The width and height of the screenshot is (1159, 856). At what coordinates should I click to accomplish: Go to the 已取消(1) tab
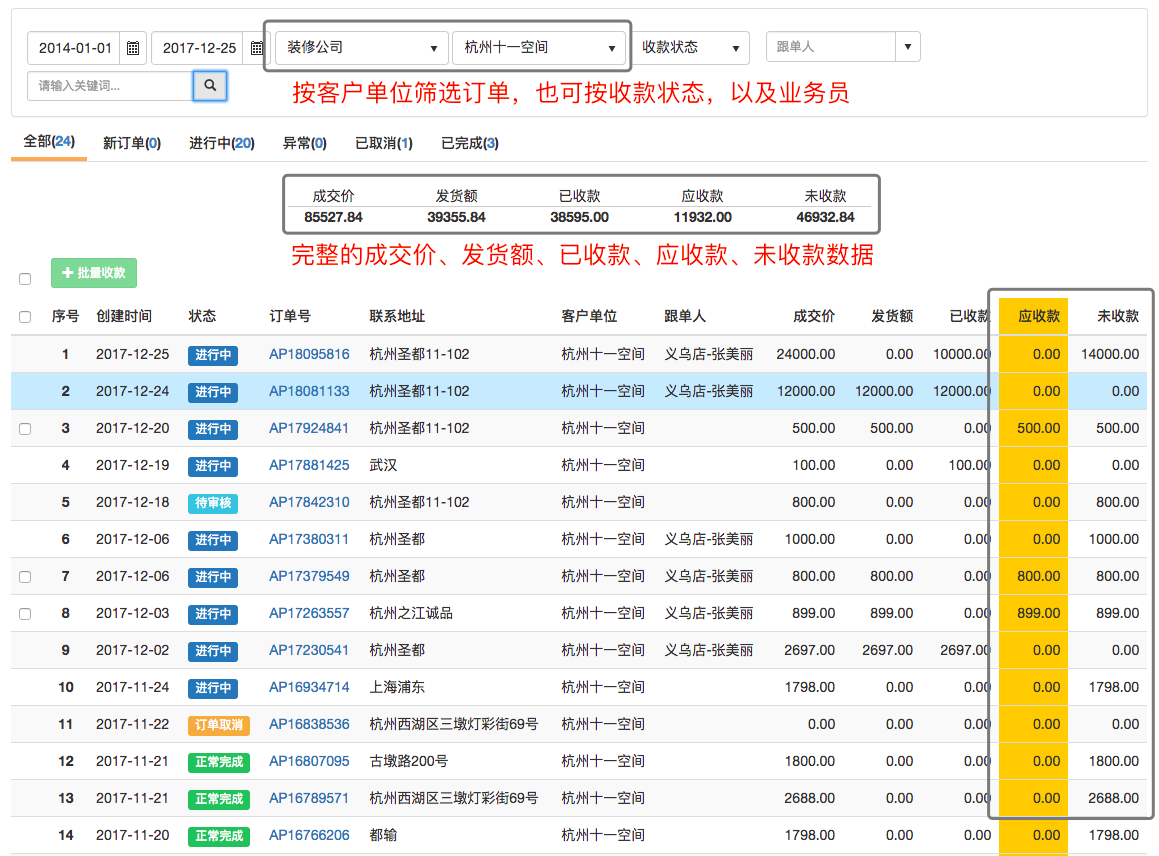coord(384,143)
